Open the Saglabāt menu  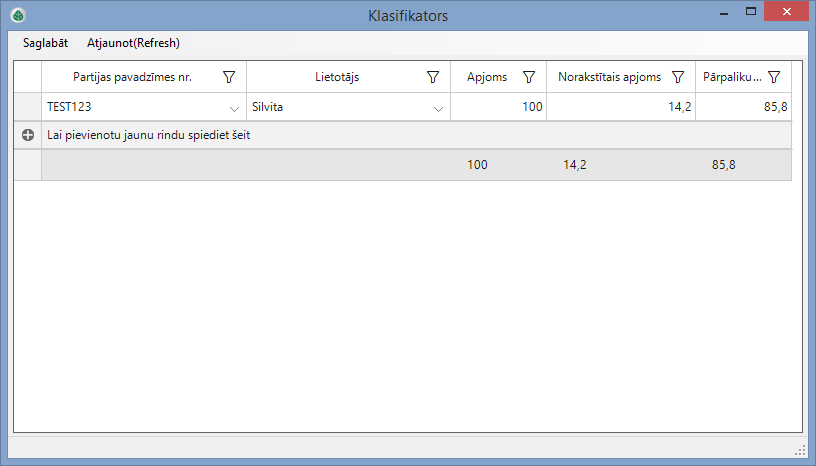(45, 43)
